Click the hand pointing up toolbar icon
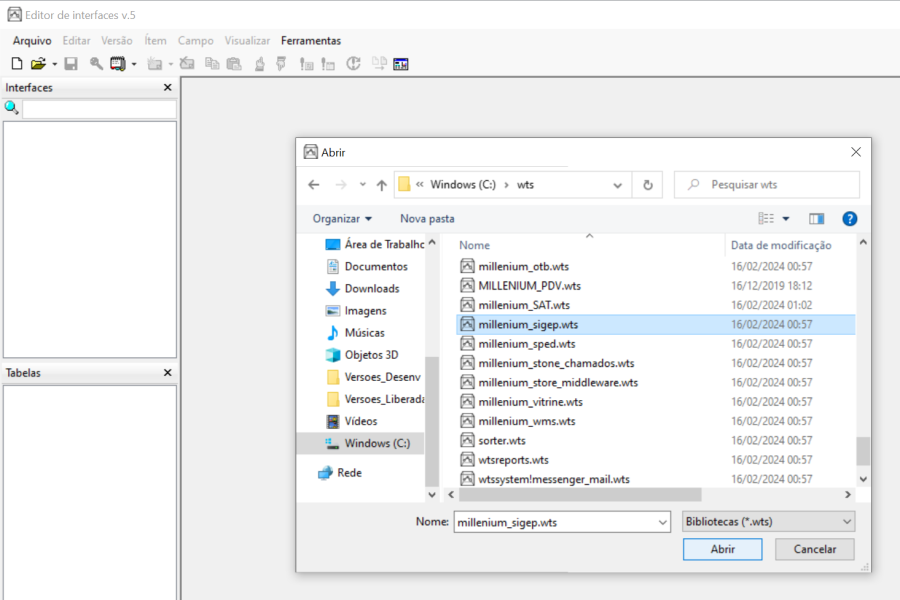Image resolution: width=900 pixels, height=600 pixels. pyautogui.click(x=259, y=64)
